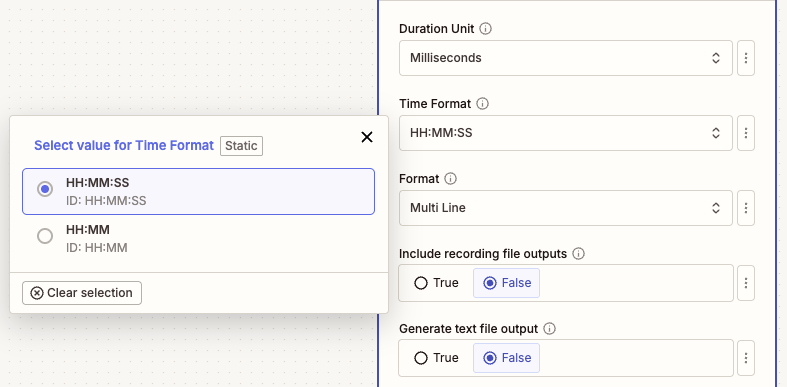Image resolution: width=787 pixels, height=387 pixels.
Task: Show info for Include recording file outputs
Action: coord(578,254)
